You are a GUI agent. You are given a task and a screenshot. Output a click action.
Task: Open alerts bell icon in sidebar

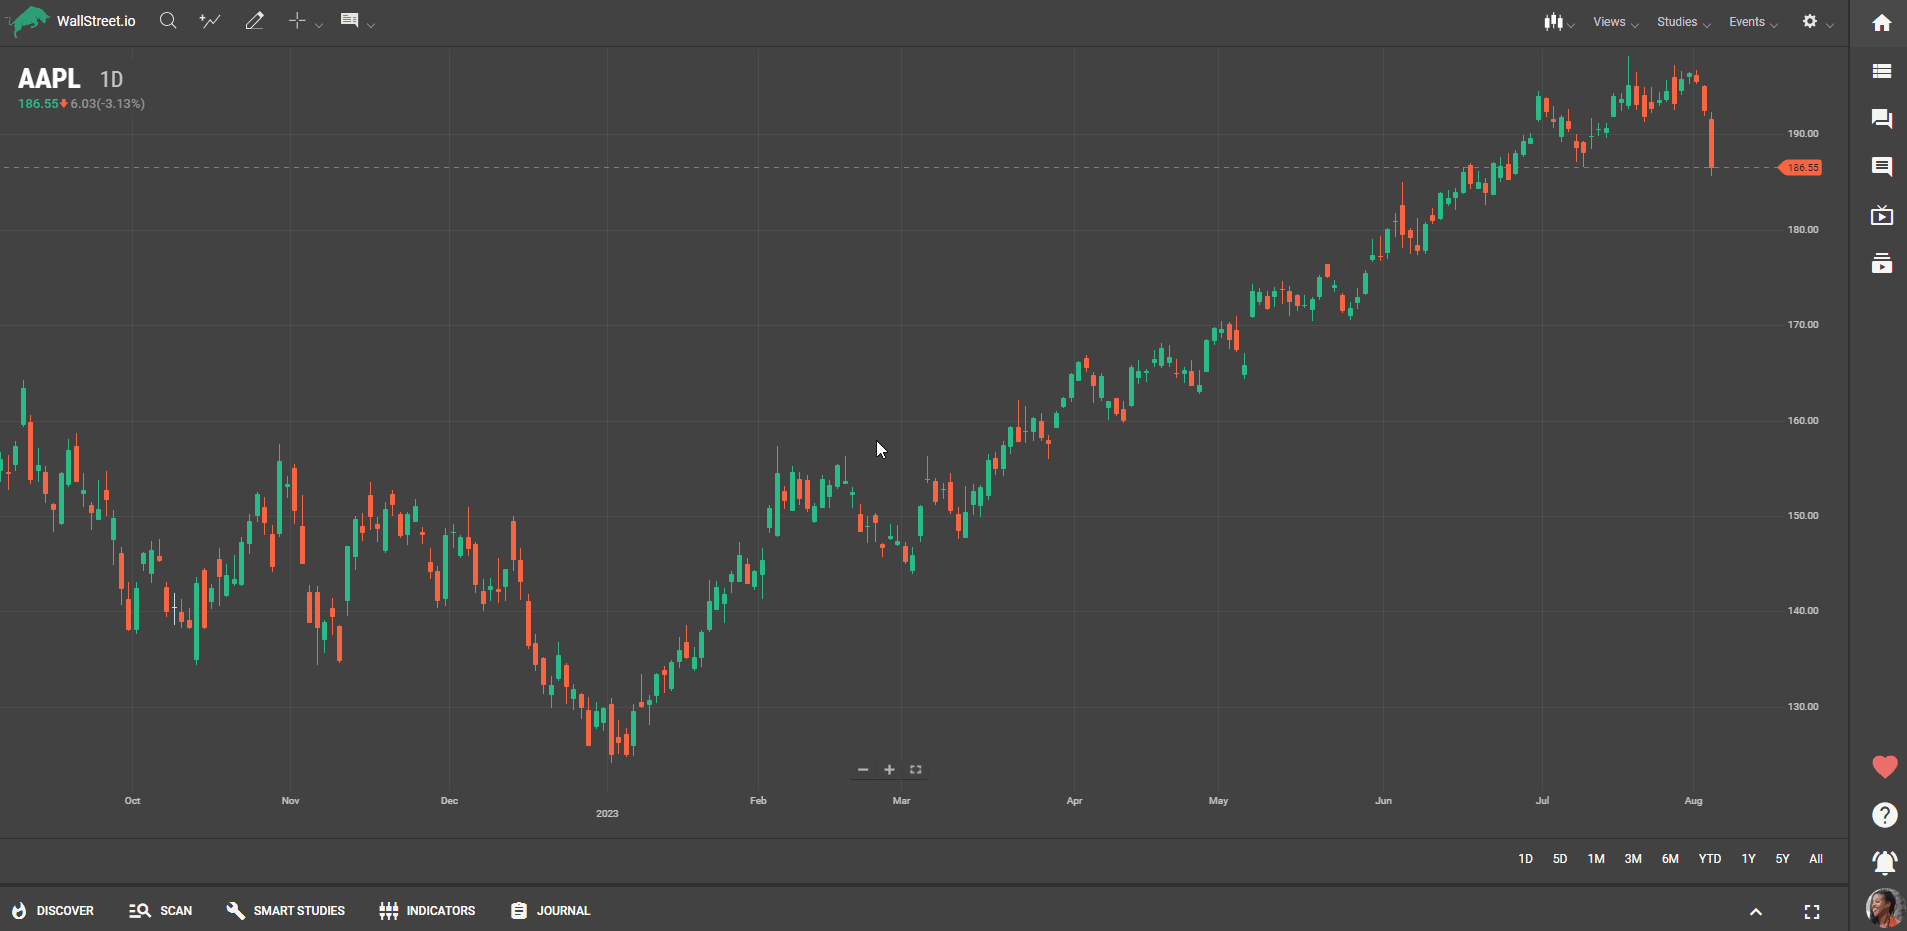[1884, 862]
